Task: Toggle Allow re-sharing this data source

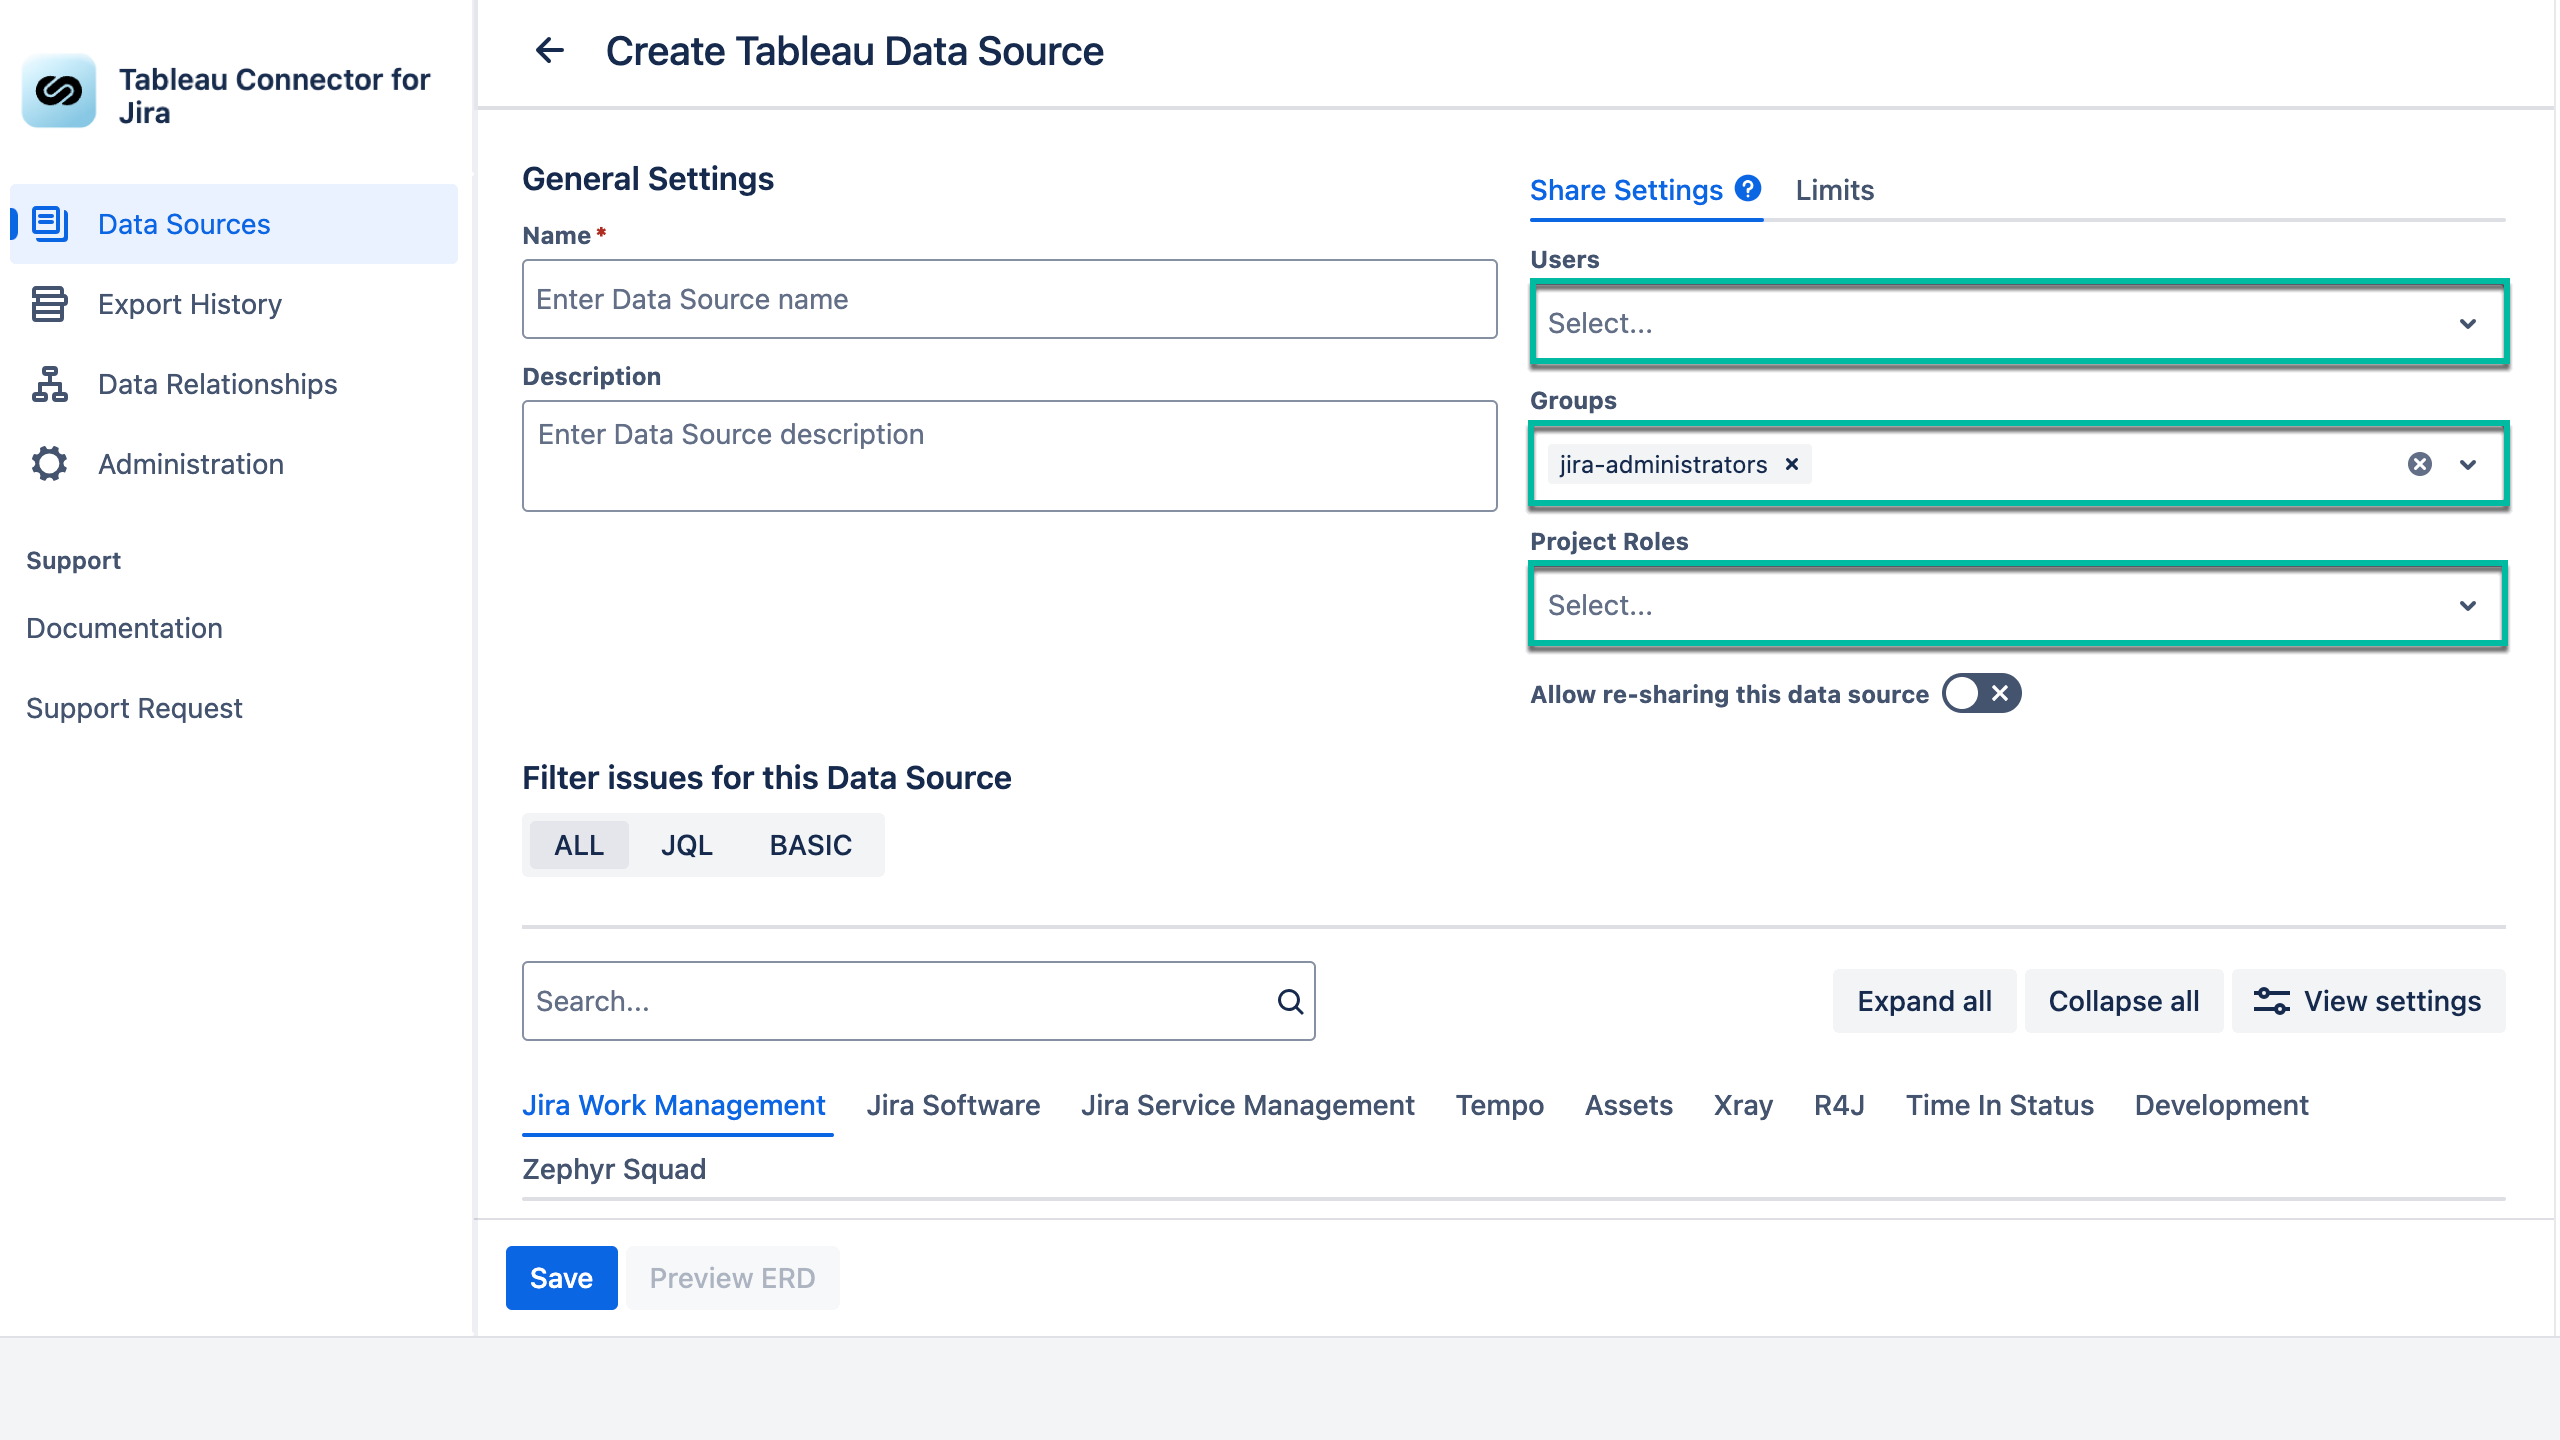Action: [1981, 693]
